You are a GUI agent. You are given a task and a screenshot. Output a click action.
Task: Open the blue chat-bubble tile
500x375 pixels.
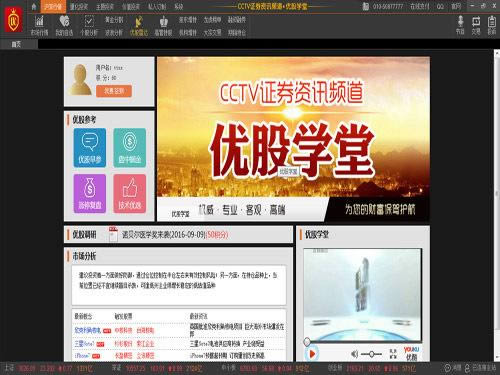pos(90,148)
